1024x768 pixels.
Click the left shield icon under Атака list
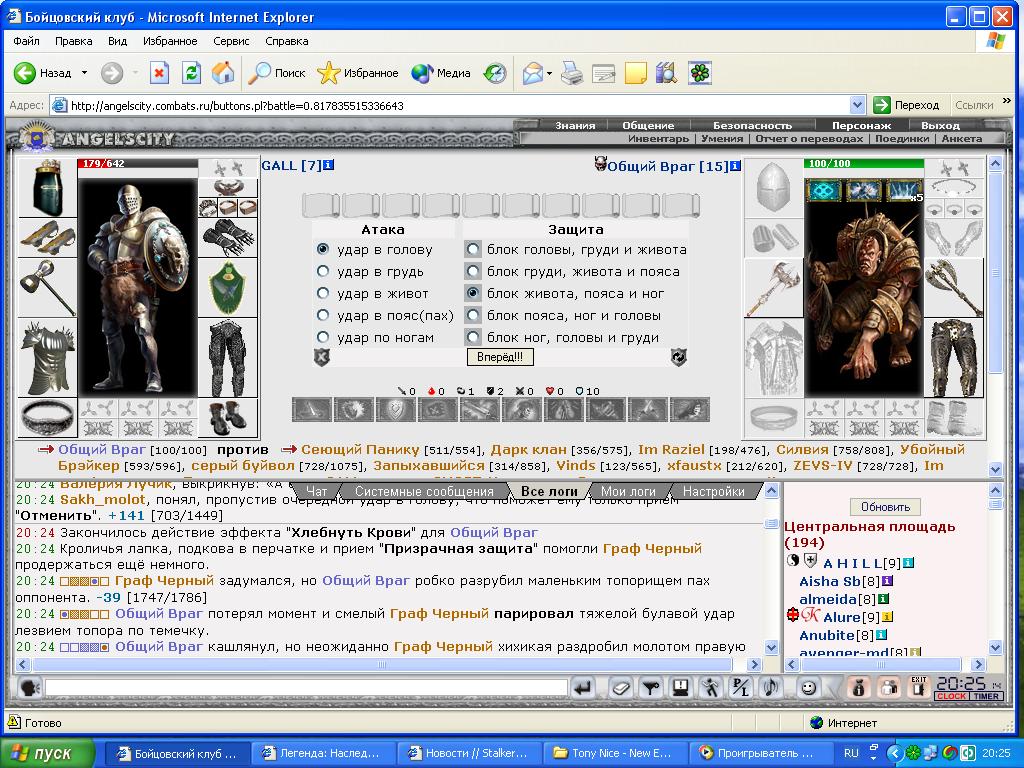tap(322, 357)
